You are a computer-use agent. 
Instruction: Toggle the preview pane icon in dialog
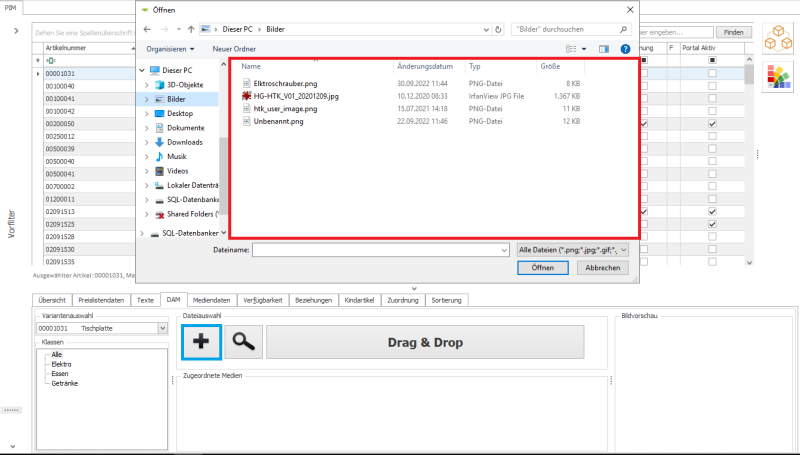pos(603,48)
